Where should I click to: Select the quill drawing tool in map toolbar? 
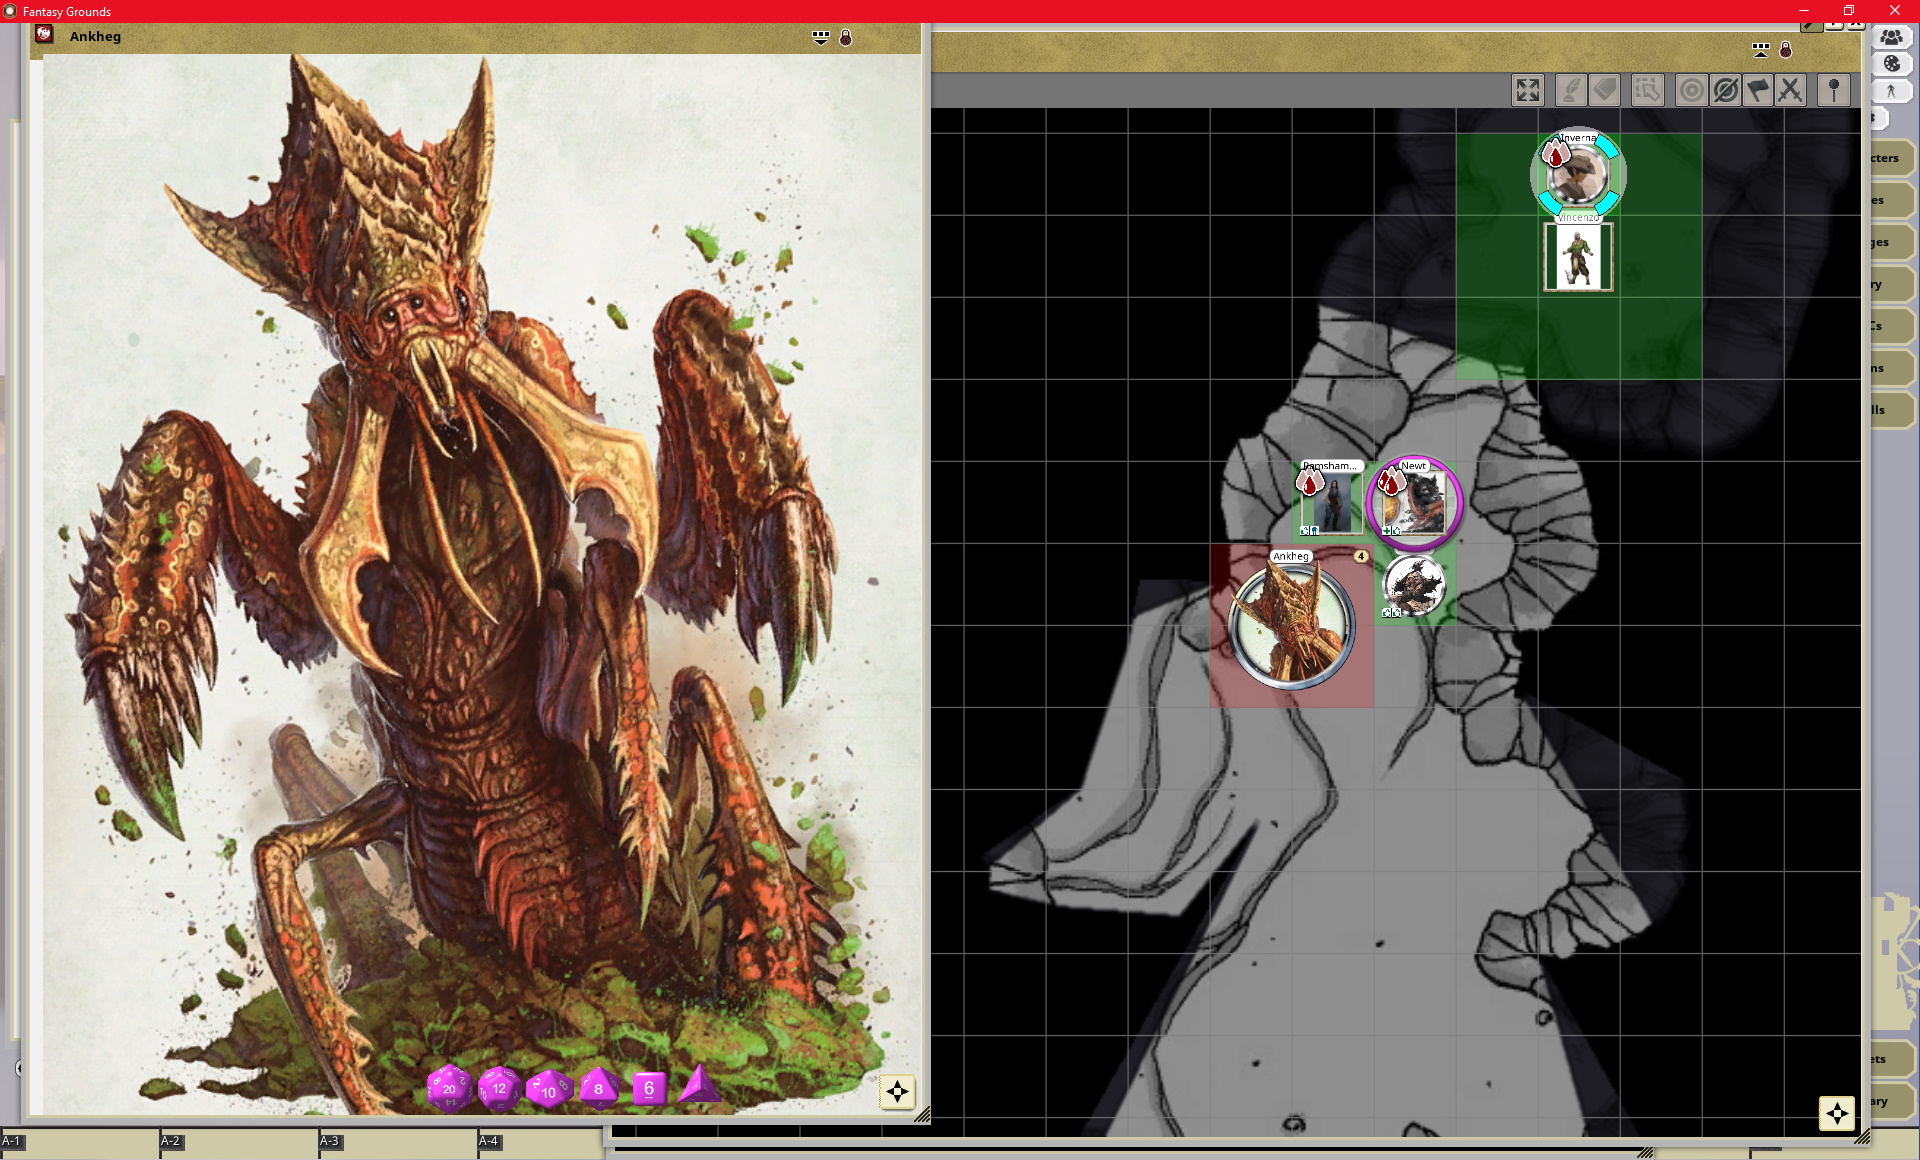[1571, 90]
